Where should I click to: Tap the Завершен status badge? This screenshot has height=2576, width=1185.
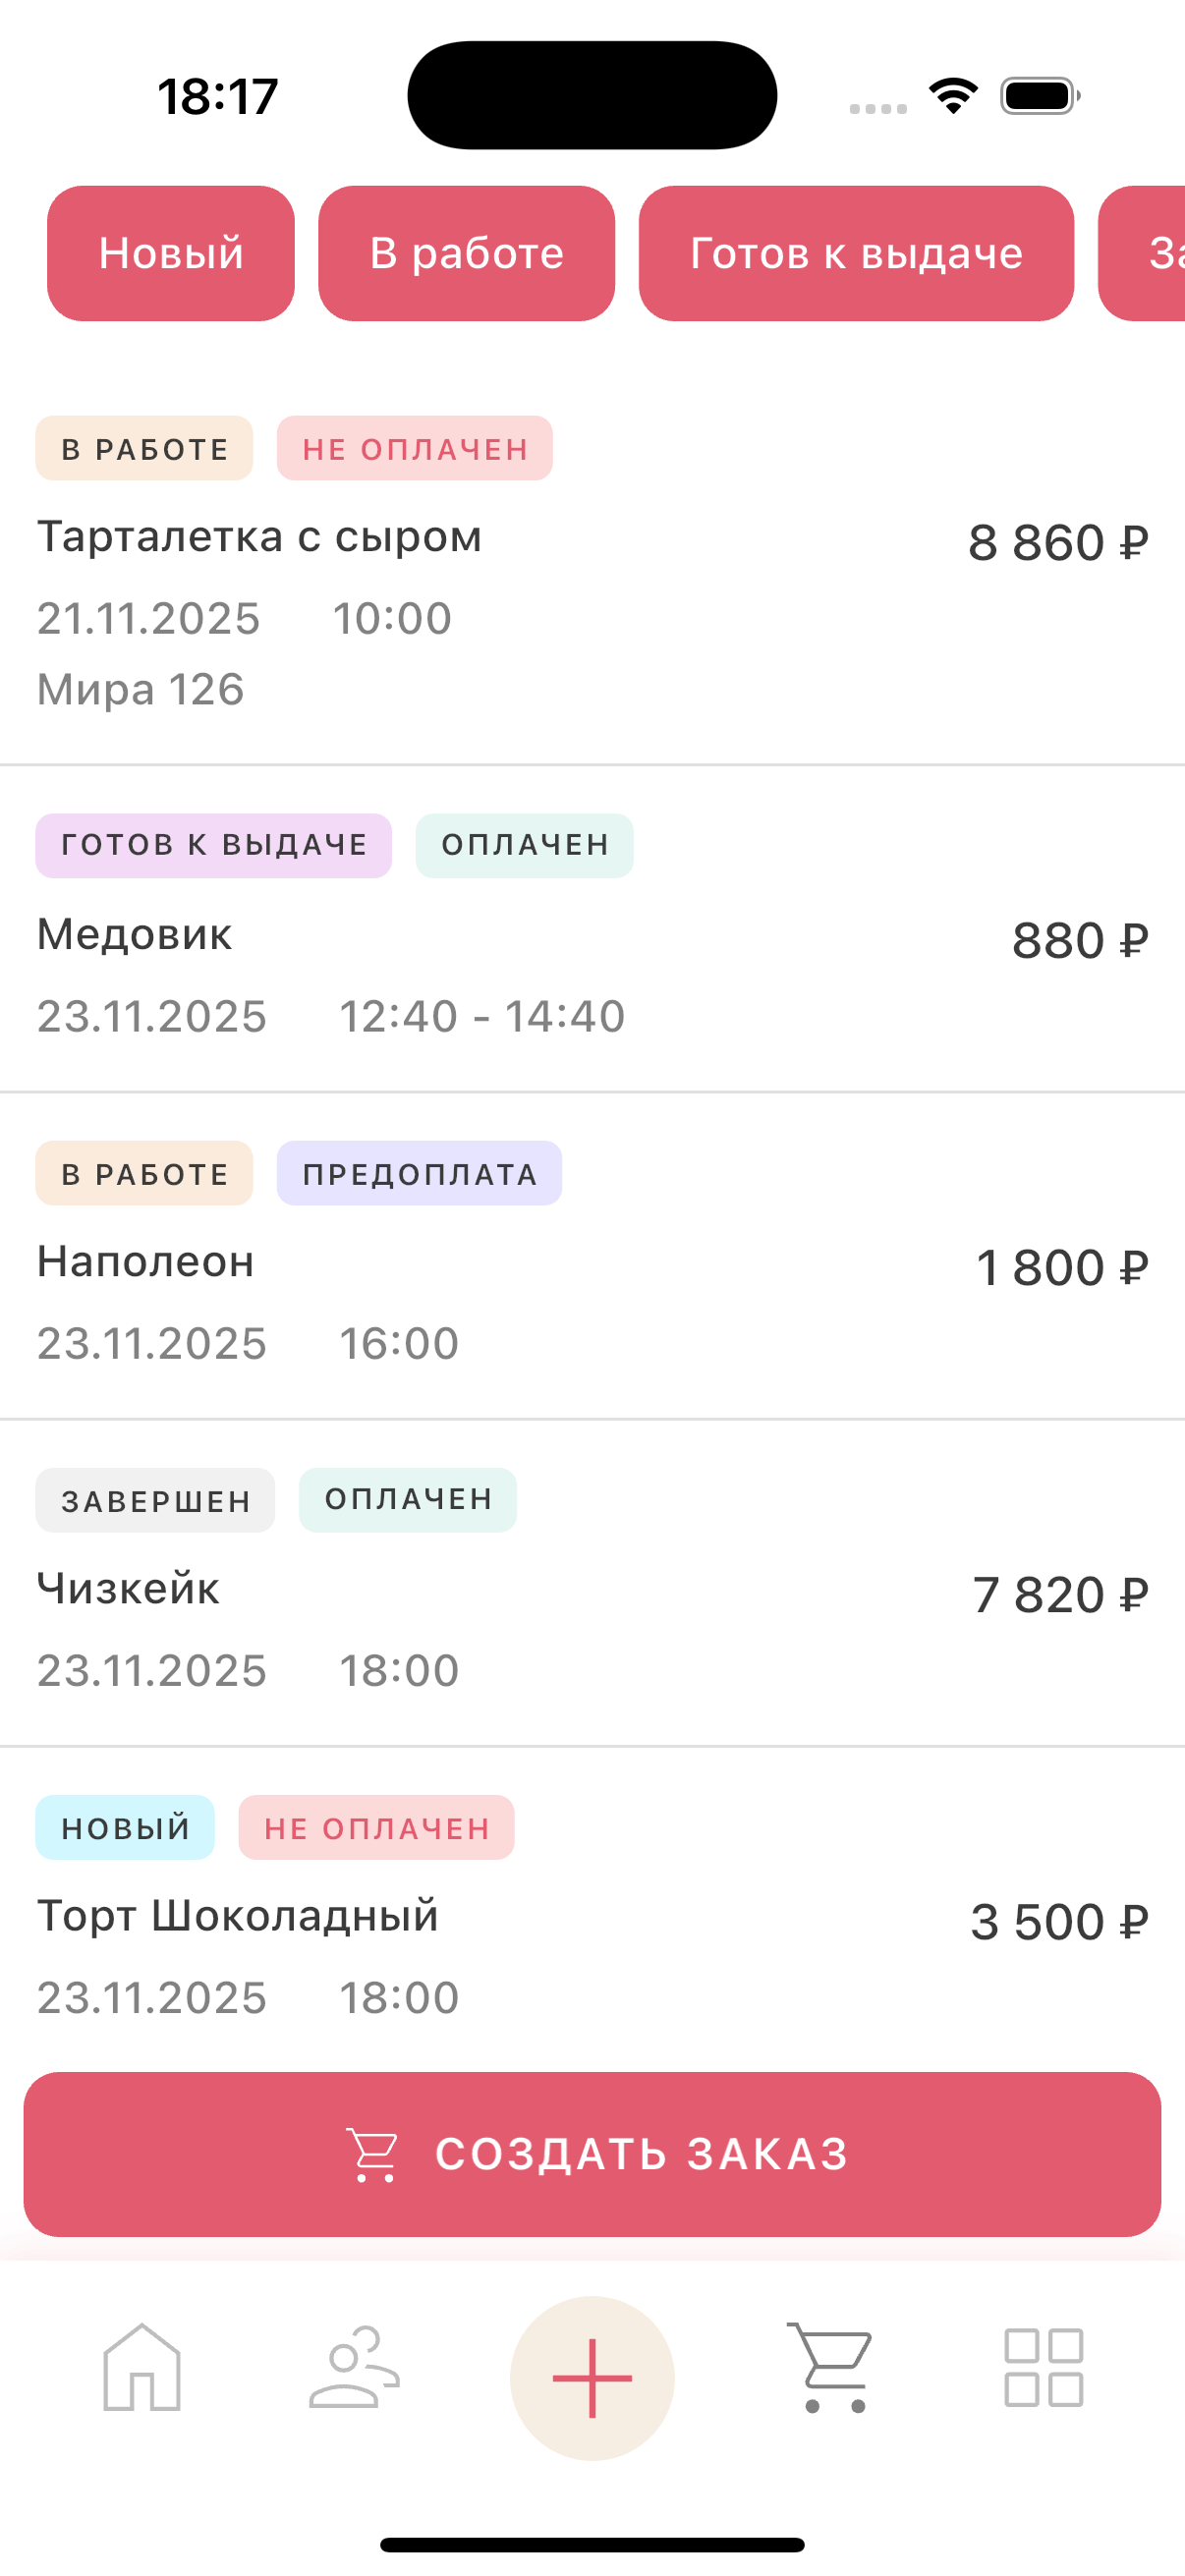[155, 1500]
